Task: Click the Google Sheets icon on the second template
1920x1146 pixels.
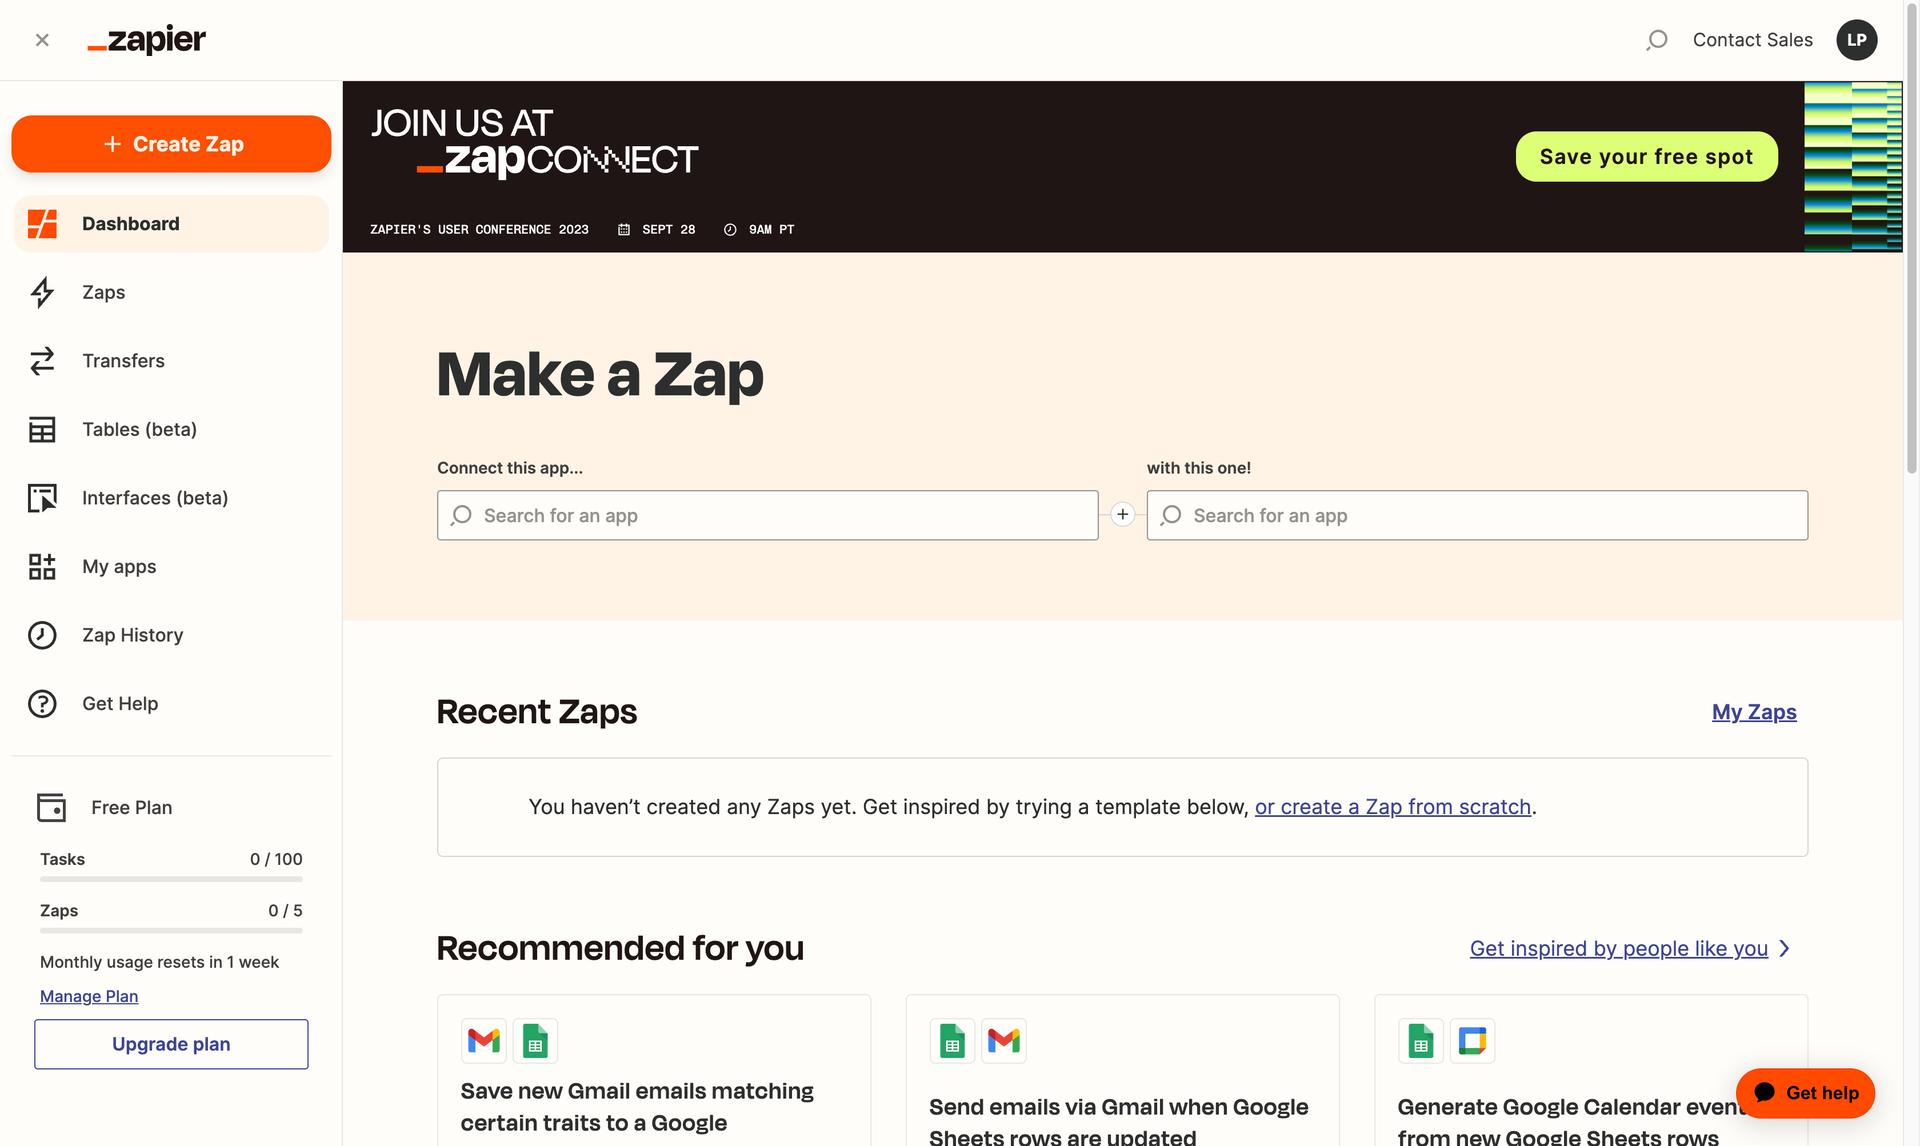Action: coord(952,1040)
